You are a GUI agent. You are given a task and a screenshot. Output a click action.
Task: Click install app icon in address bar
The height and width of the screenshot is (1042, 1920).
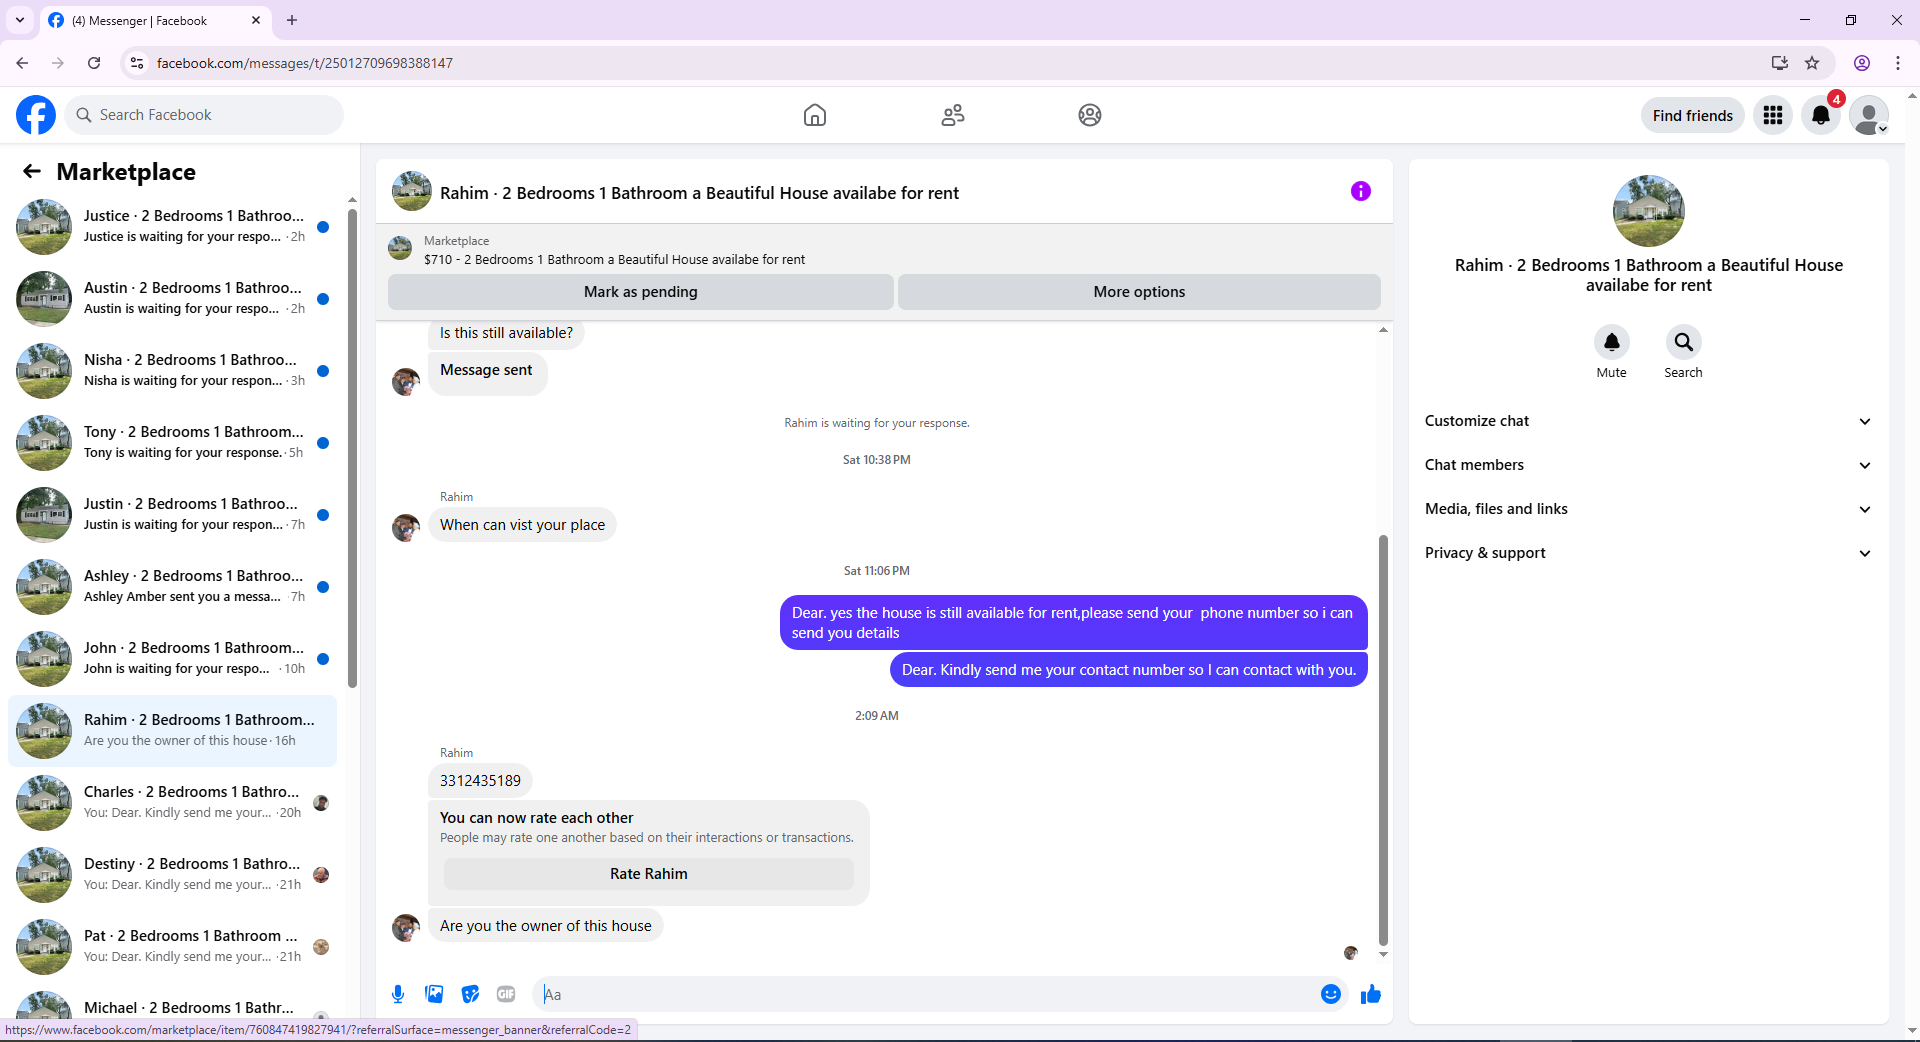(1780, 63)
